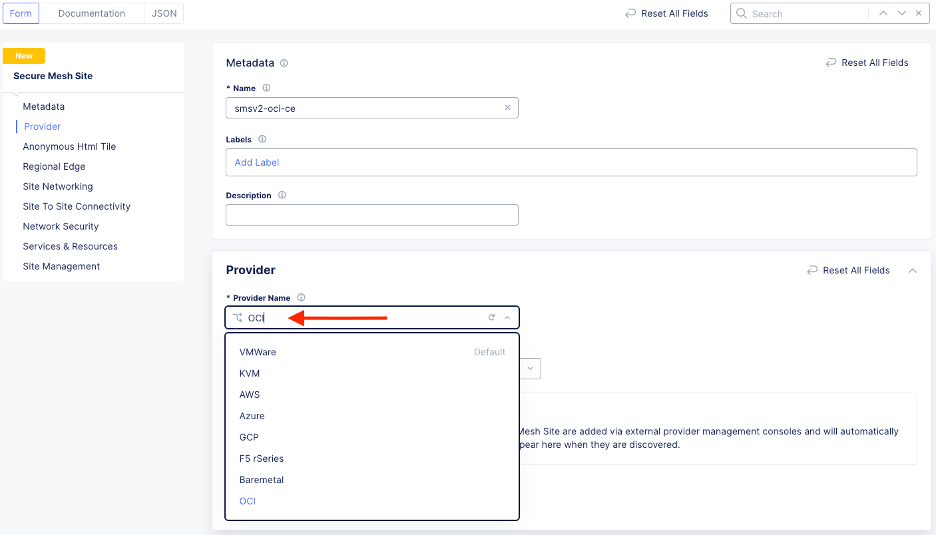
Task: Collapse the Provider Name dropdown chevron
Action: [x=507, y=318]
